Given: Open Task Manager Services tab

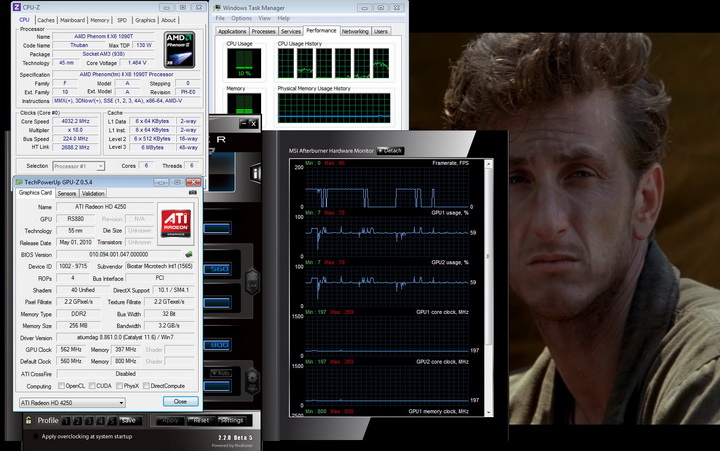Looking at the screenshot, I should tap(291, 31).
